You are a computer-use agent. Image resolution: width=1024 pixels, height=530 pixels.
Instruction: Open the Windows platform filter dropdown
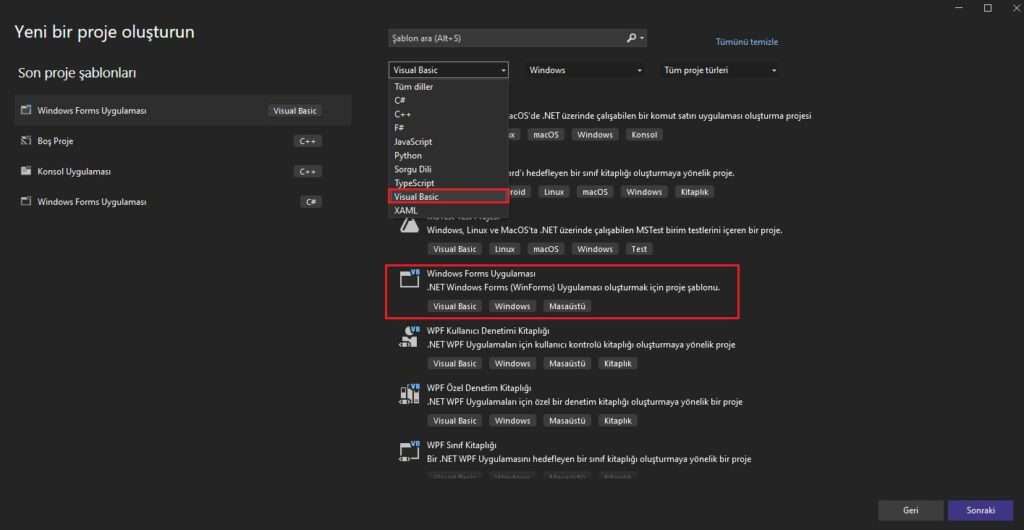click(585, 70)
